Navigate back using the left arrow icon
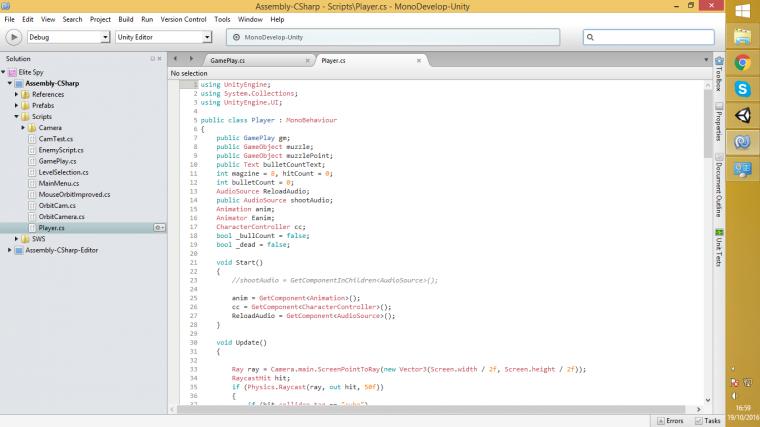 (x=175, y=60)
